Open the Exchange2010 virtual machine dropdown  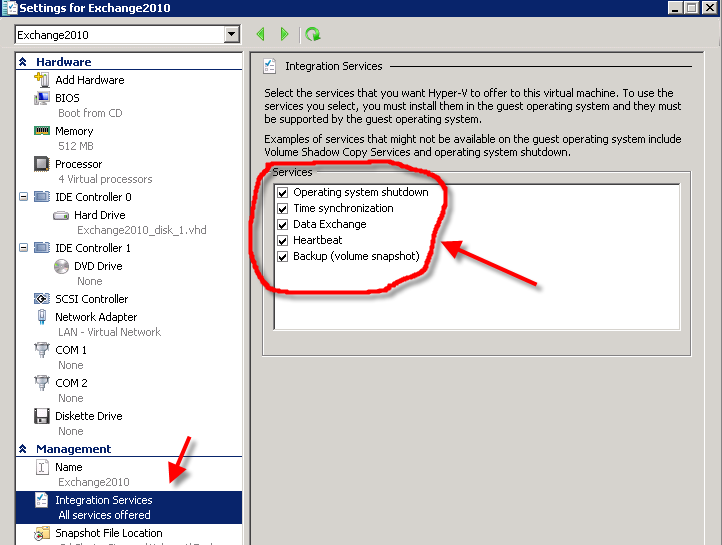coord(232,35)
